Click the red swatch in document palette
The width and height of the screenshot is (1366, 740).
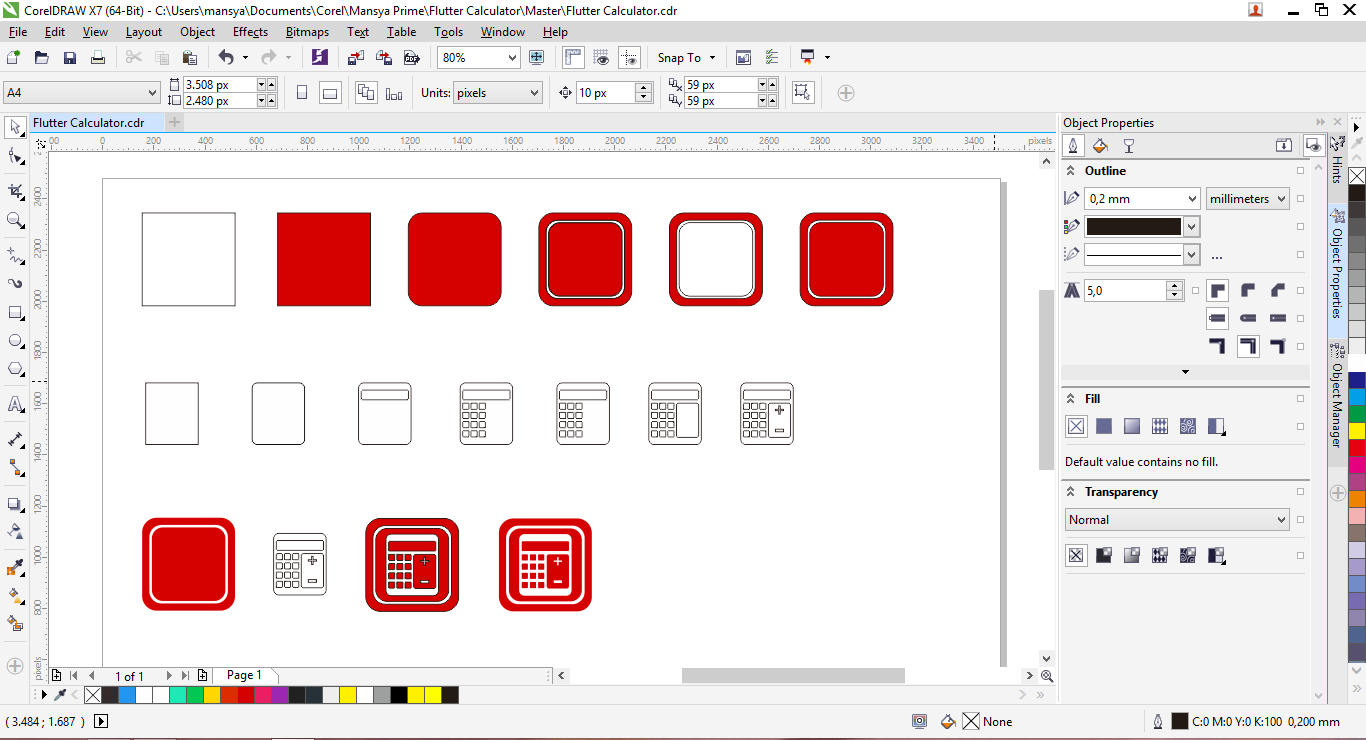[x=246, y=694]
